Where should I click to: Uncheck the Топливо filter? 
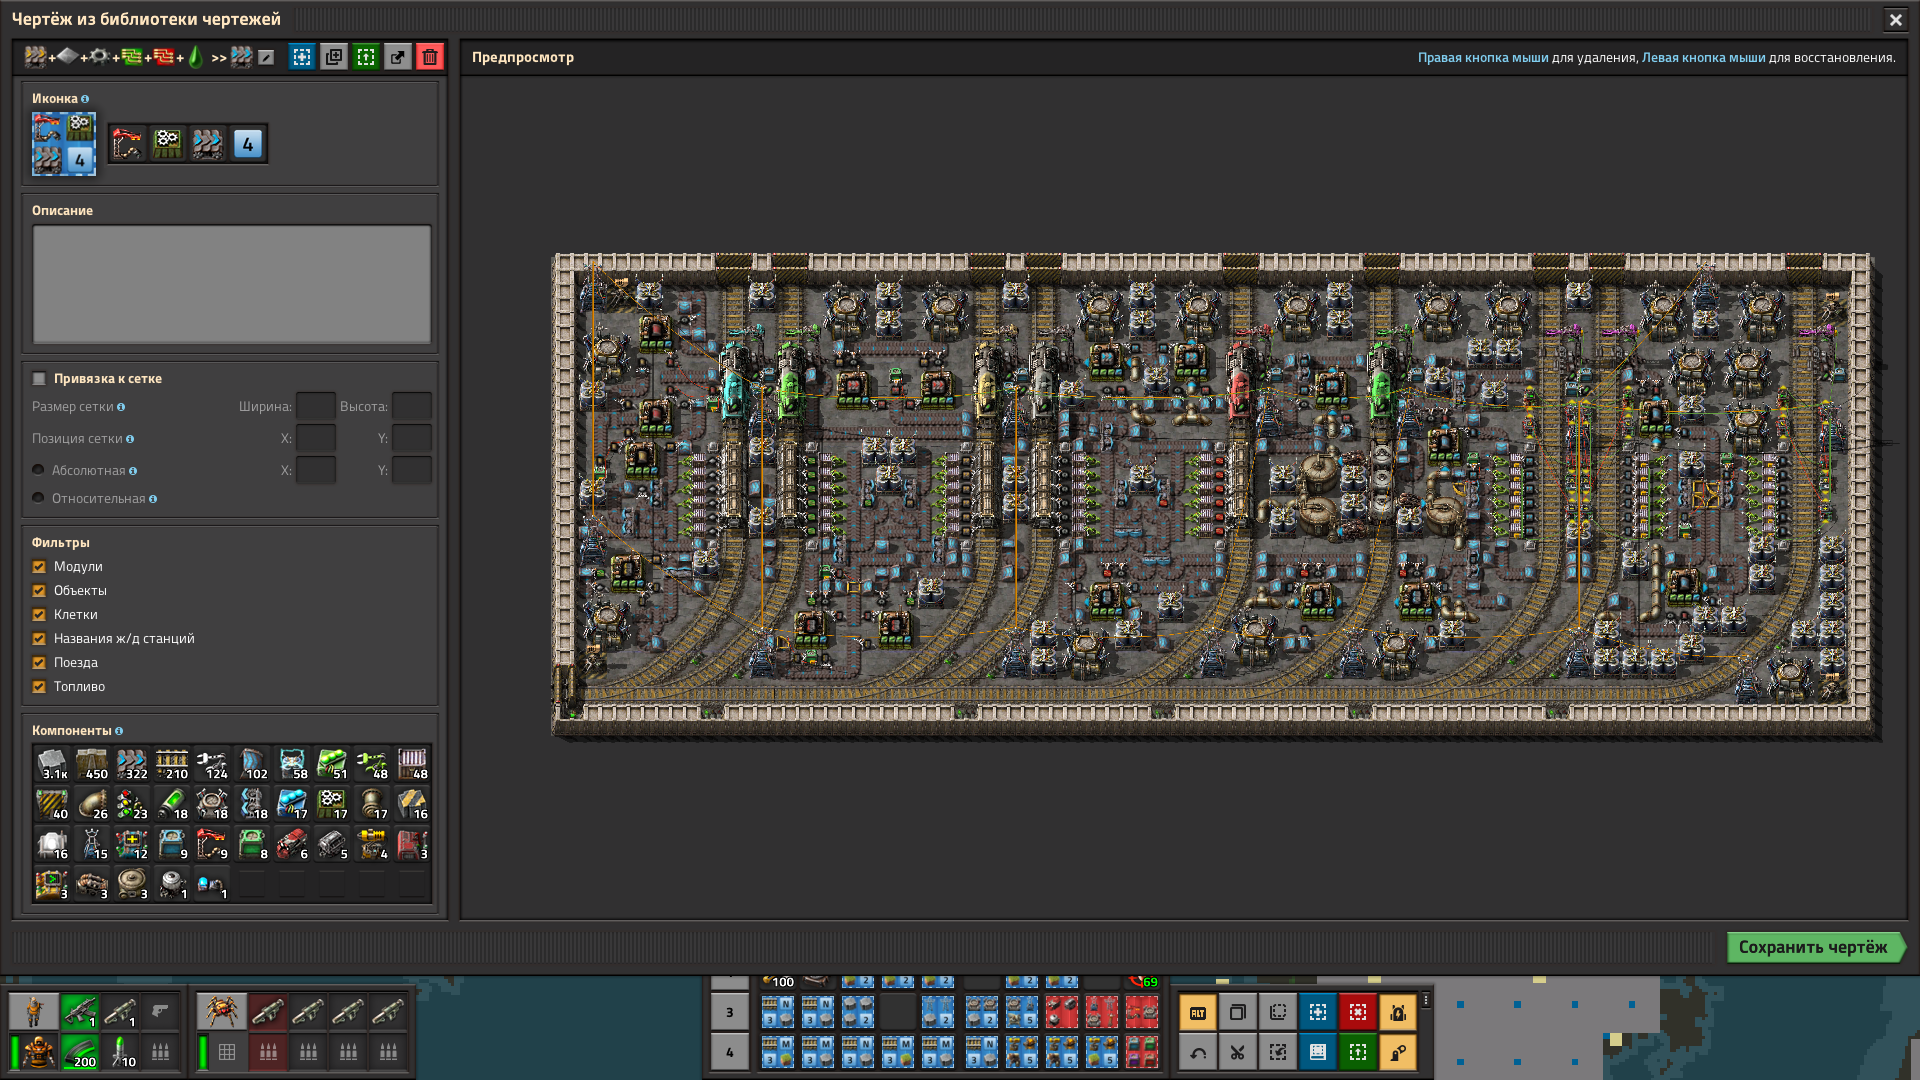point(39,687)
